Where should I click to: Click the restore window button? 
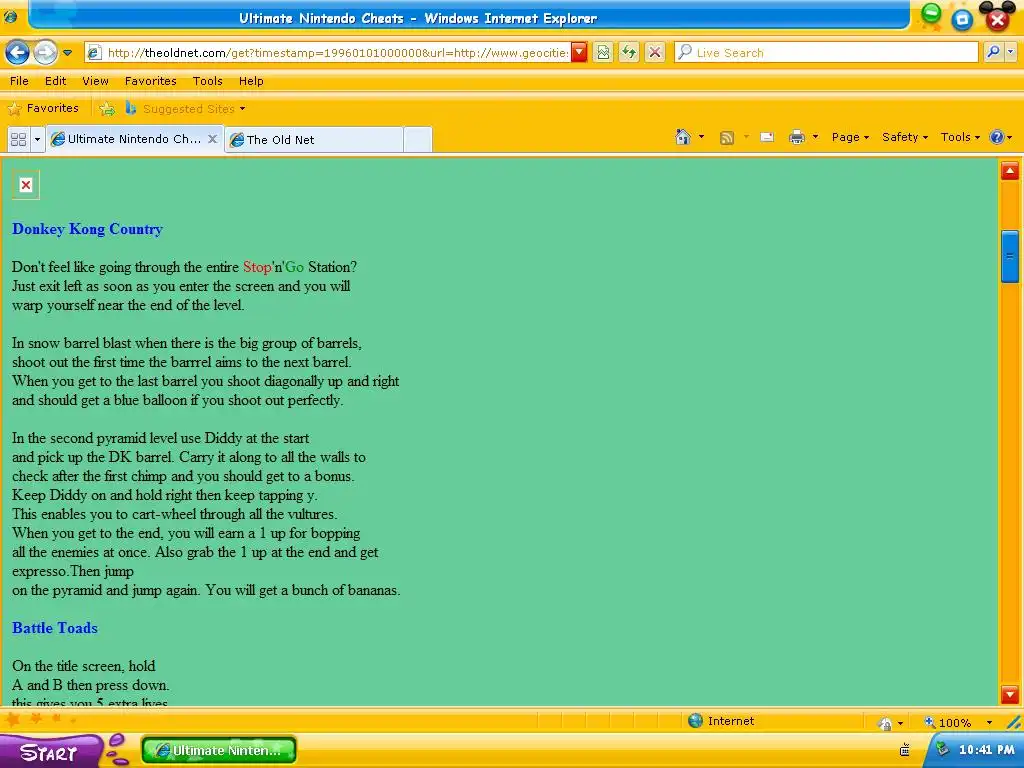click(962, 20)
